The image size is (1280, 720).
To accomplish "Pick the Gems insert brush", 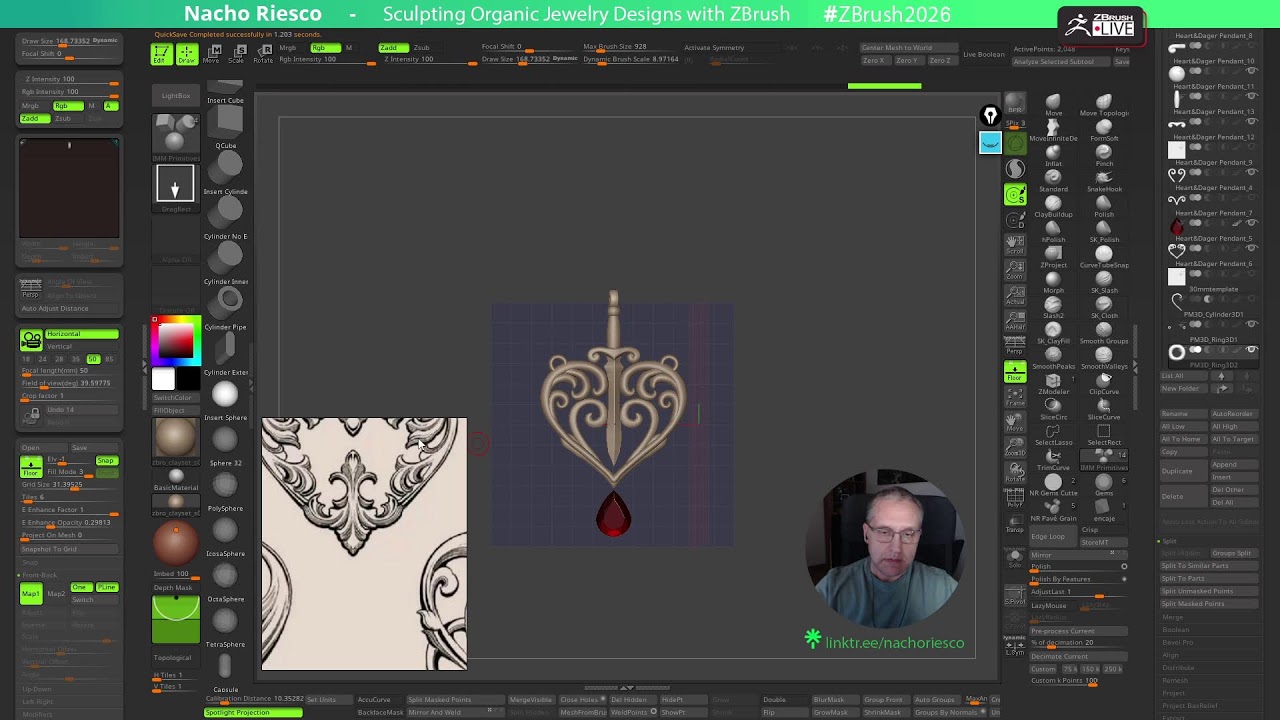I will [x=1104, y=485].
